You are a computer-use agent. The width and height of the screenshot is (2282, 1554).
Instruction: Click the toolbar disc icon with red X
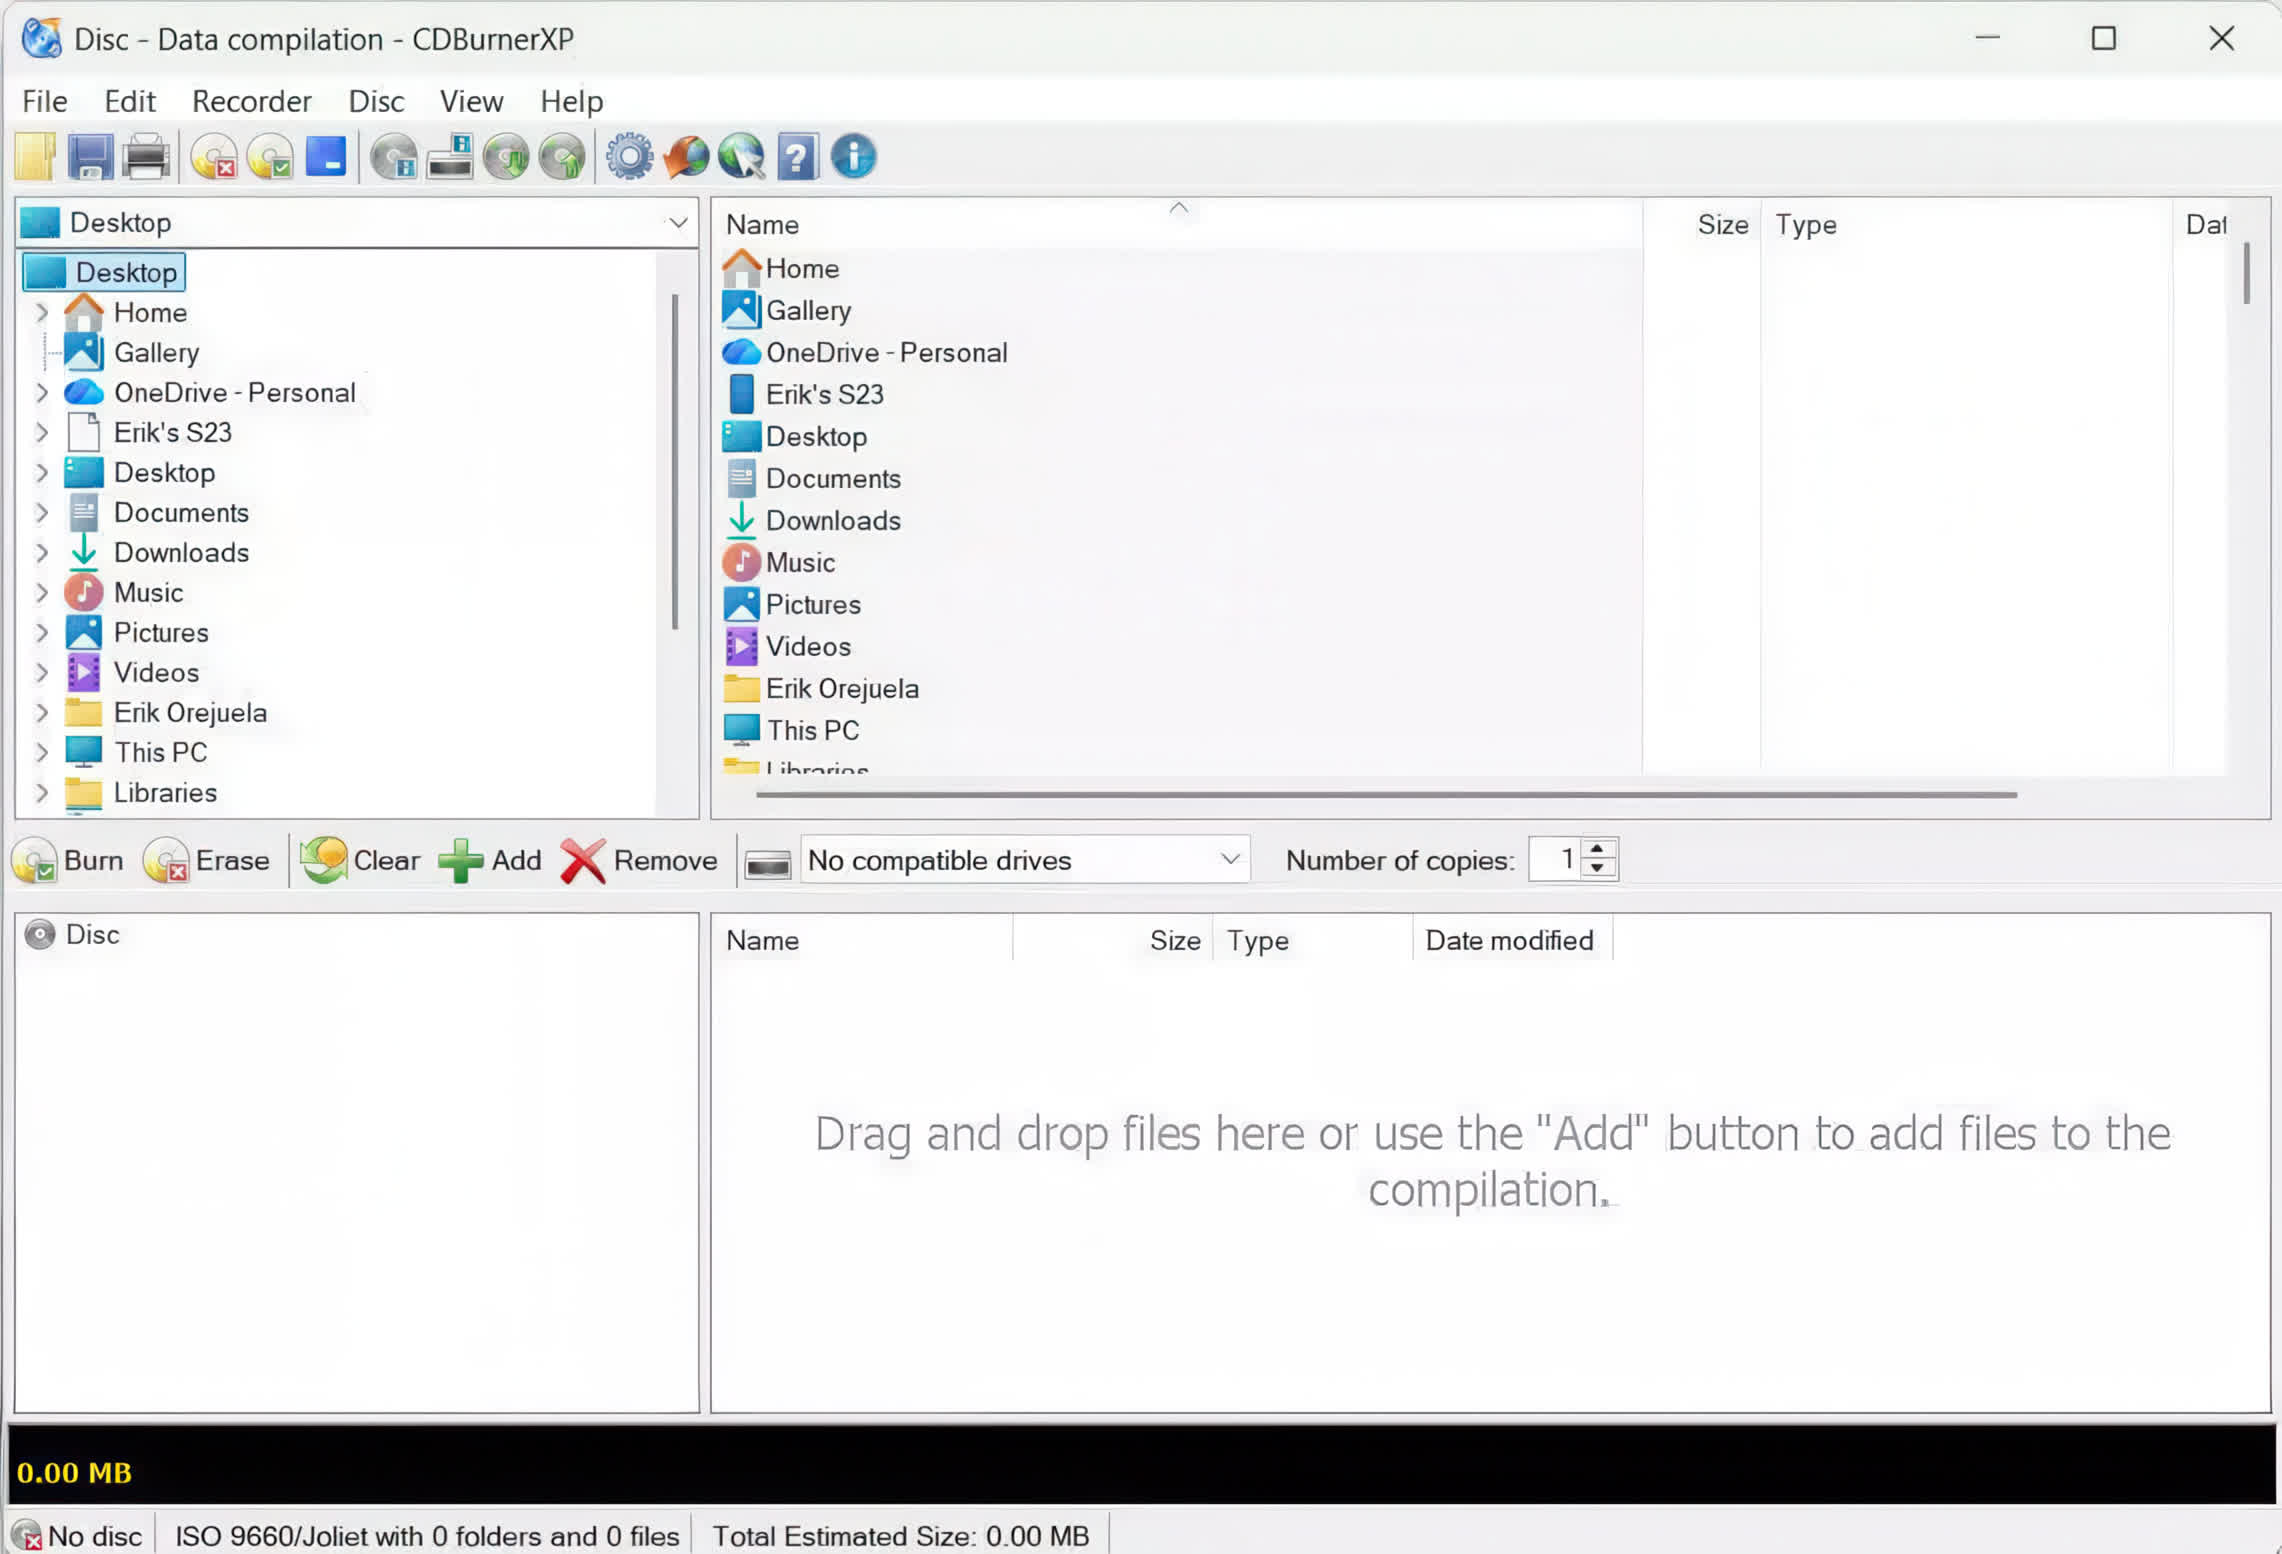click(x=214, y=157)
